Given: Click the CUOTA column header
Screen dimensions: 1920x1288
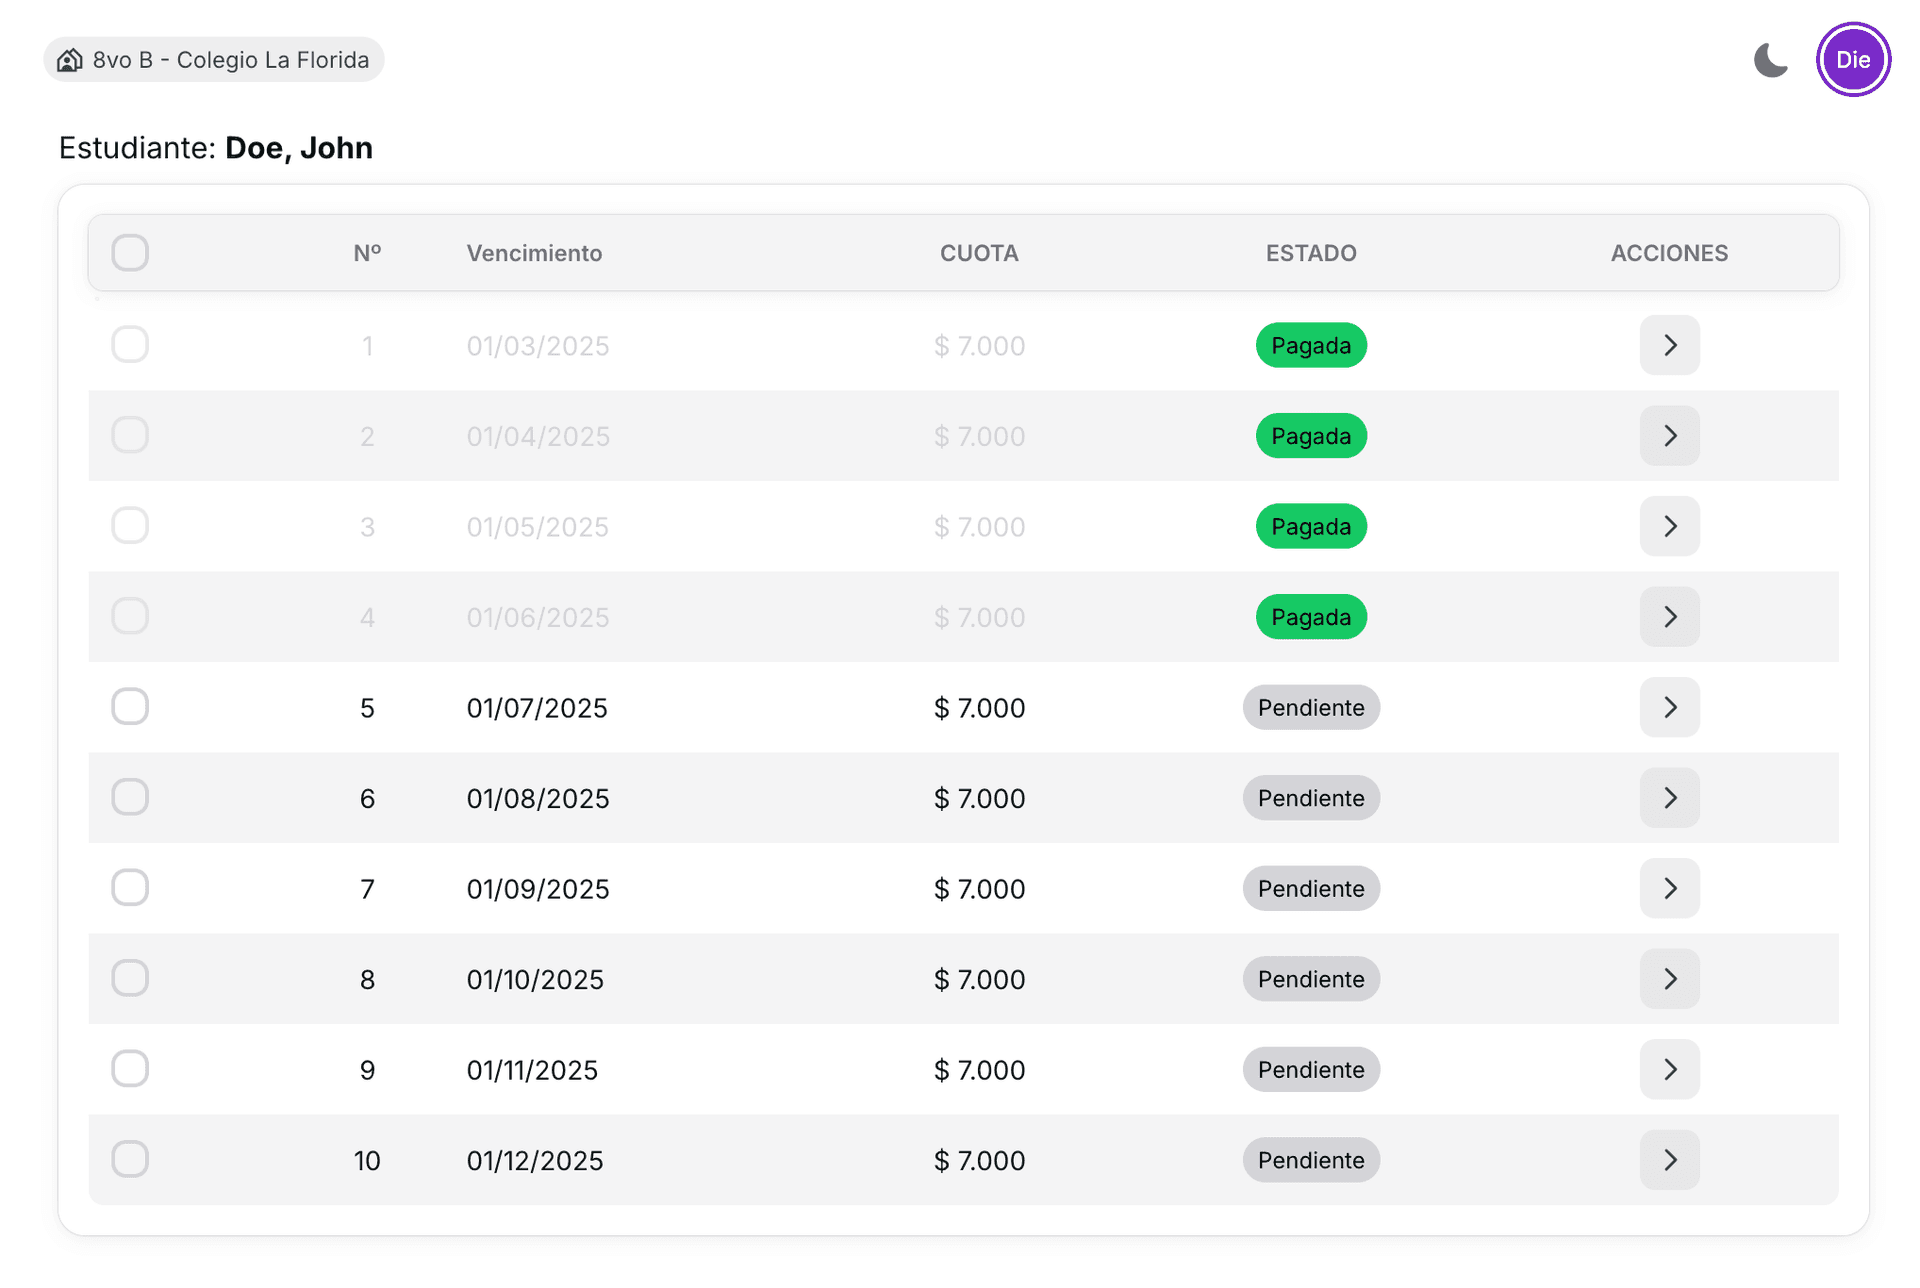Looking at the screenshot, I should click(979, 253).
